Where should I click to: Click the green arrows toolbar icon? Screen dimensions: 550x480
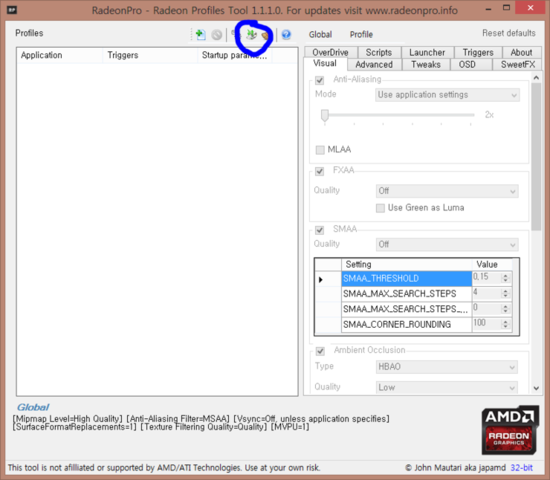tap(251, 34)
